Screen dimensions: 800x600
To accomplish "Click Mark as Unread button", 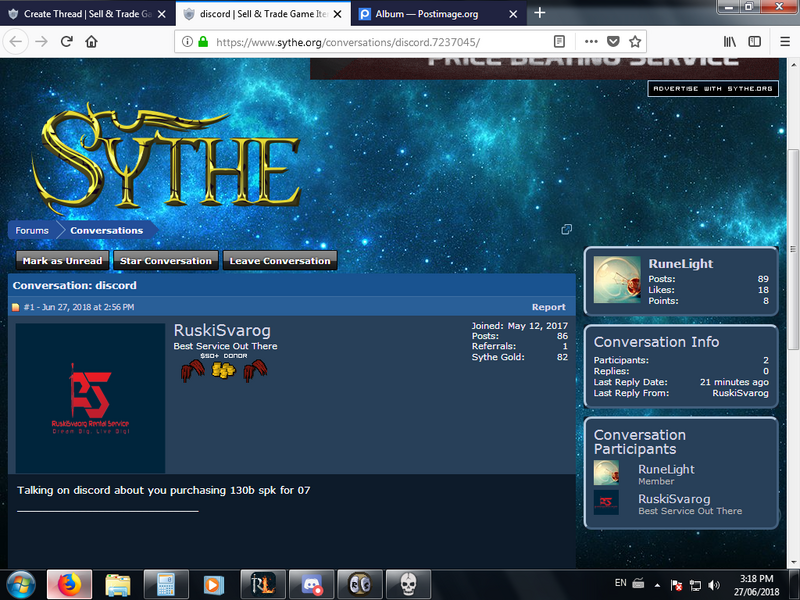I will tap(62, 260).
